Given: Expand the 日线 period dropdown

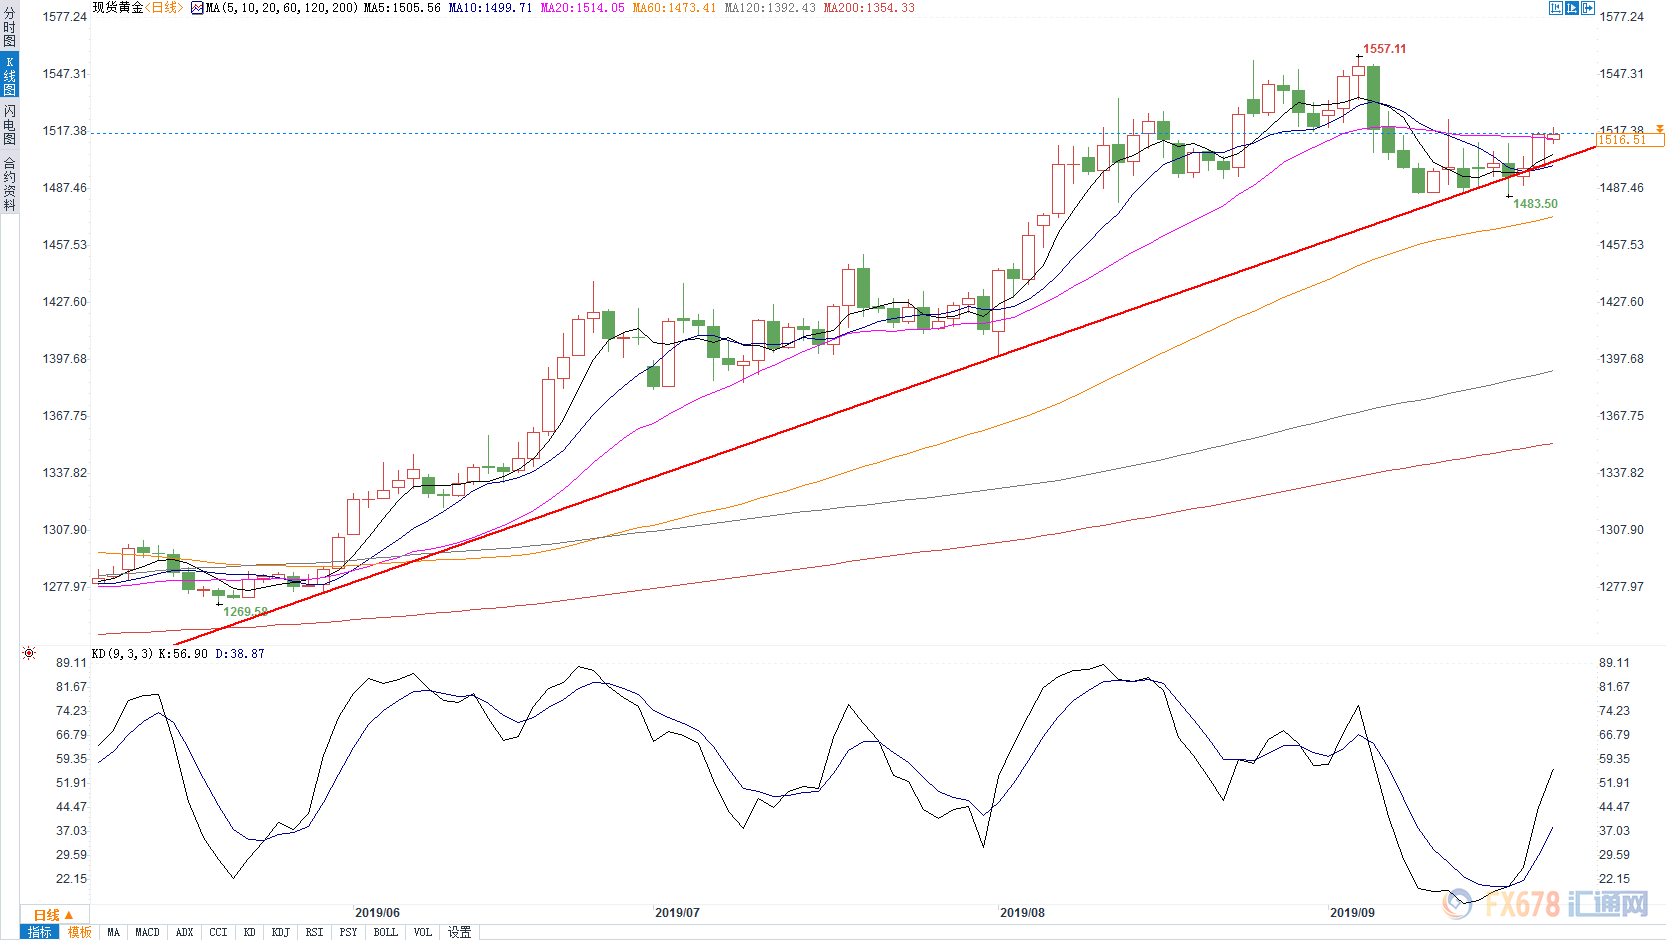Looking at the screenshot, I should 54,915.
